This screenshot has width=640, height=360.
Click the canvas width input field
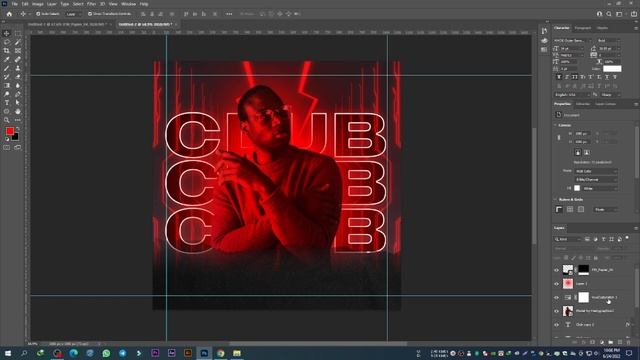pyautogui.click(x=582, y=133)
